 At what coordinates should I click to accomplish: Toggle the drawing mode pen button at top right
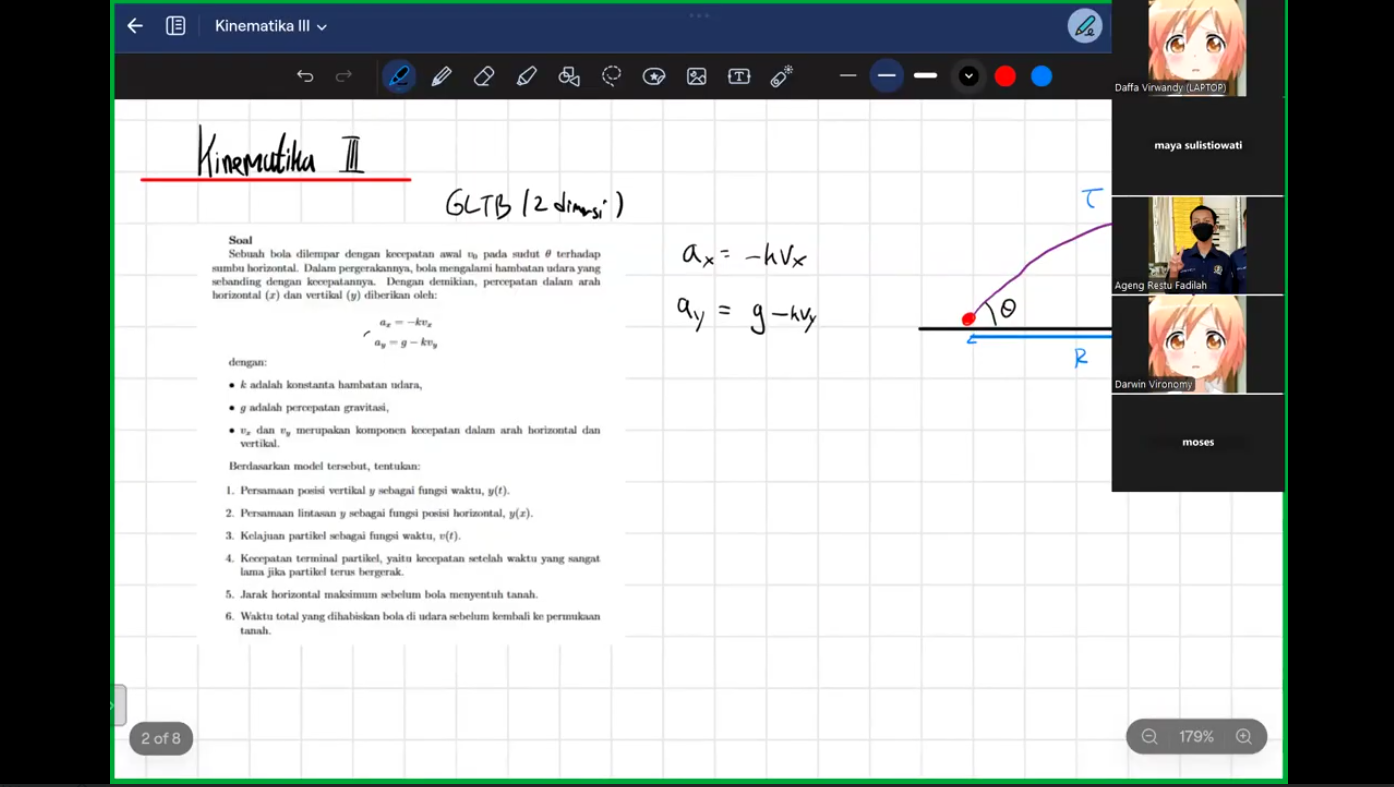point(1085,26)
